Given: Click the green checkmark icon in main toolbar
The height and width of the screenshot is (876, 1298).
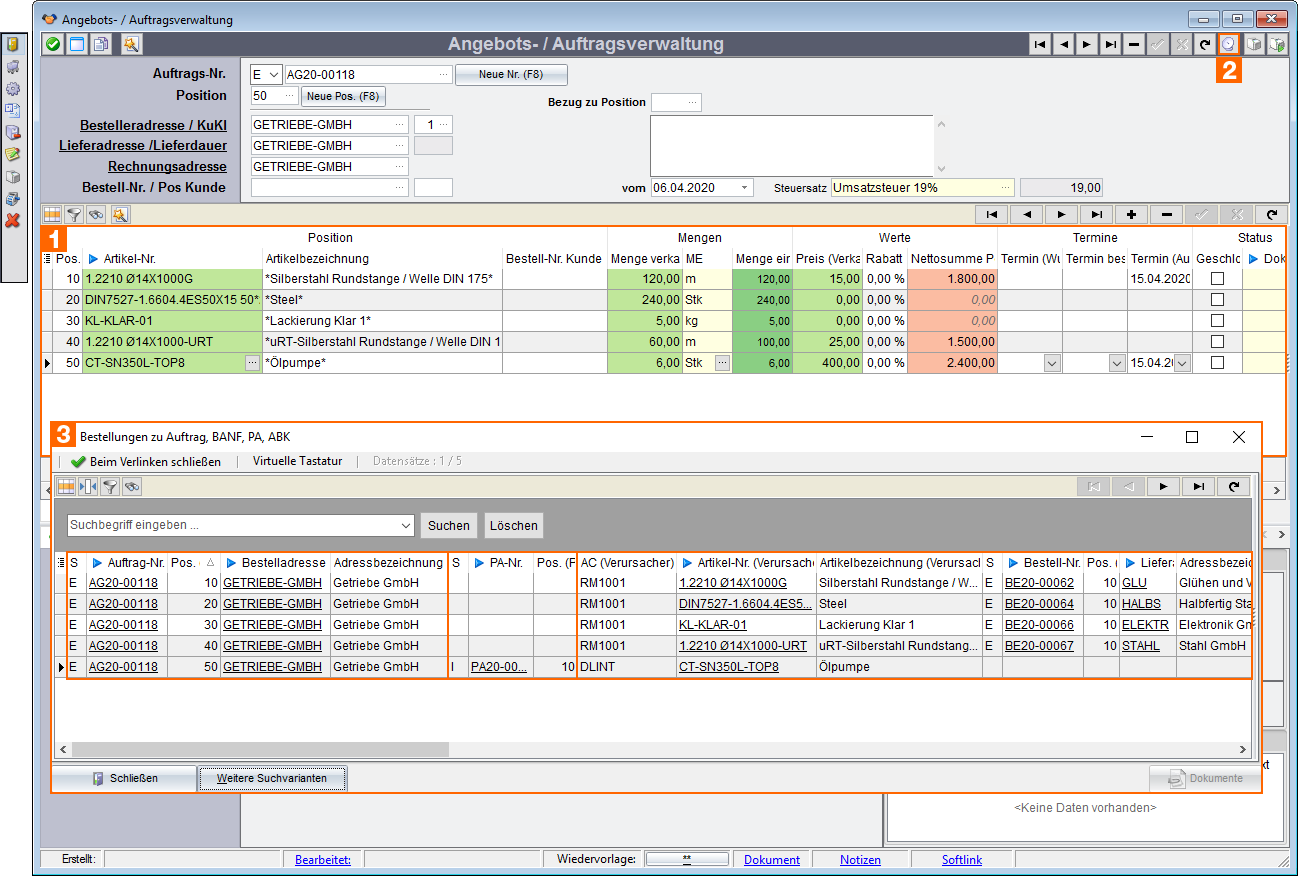Looking at the screenshot, I should pyautogui.click(x=53, y=44).
